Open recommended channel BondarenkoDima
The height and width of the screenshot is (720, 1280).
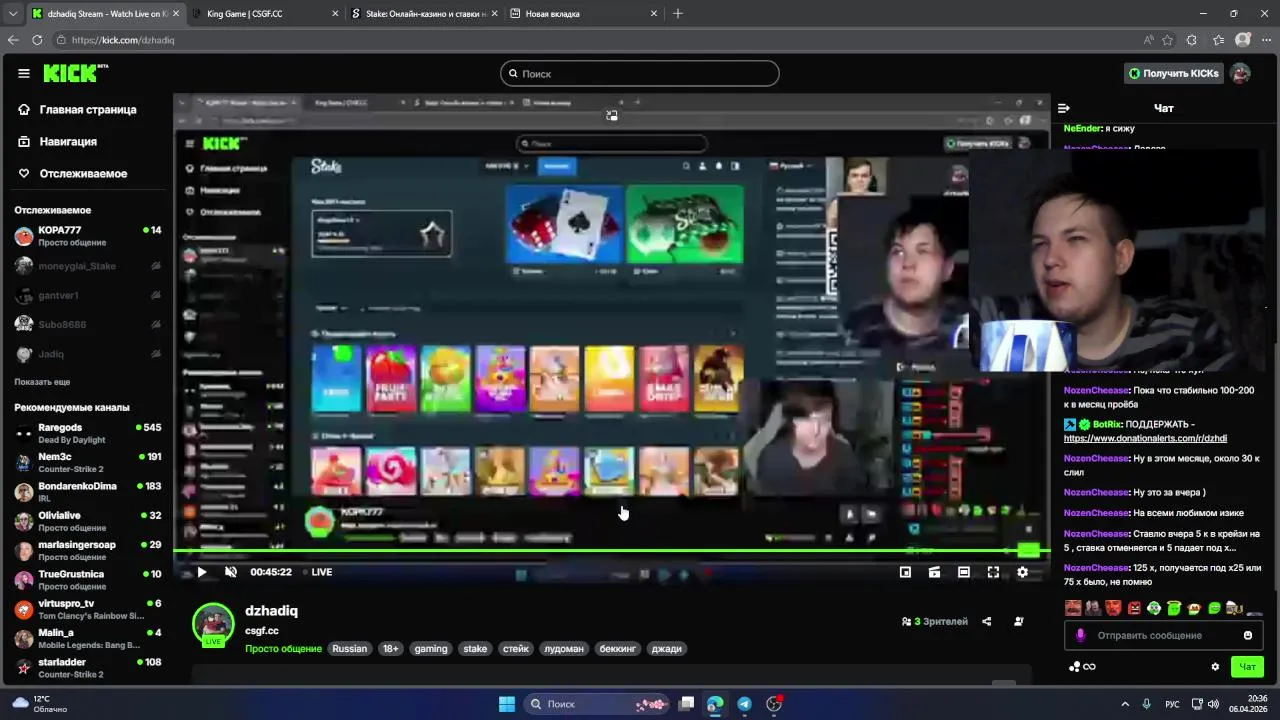pyautogui.click(x=88, y=492)
